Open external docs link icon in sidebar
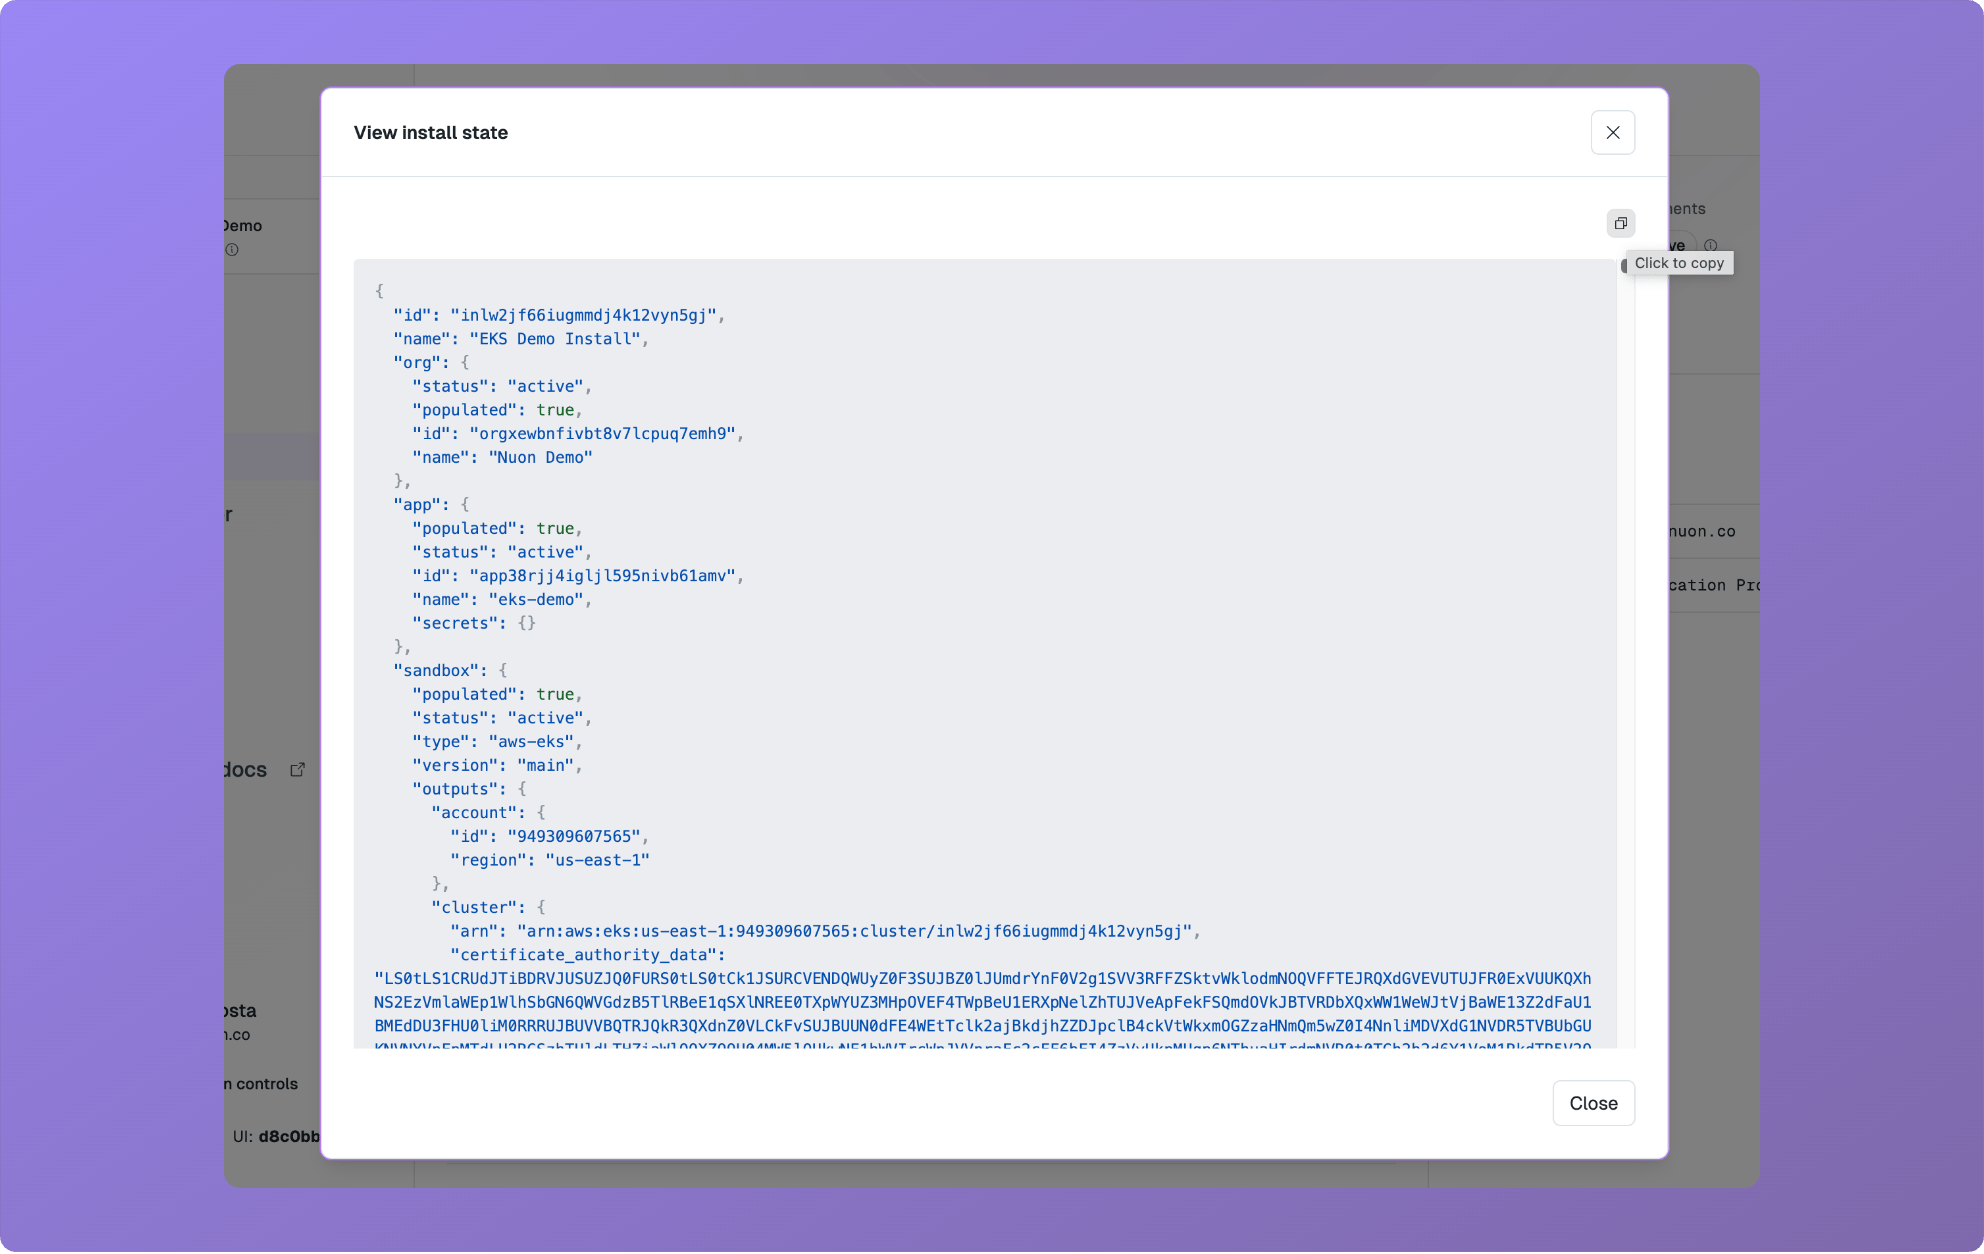Screen dimensions: 1984x1254 point(297,770)
